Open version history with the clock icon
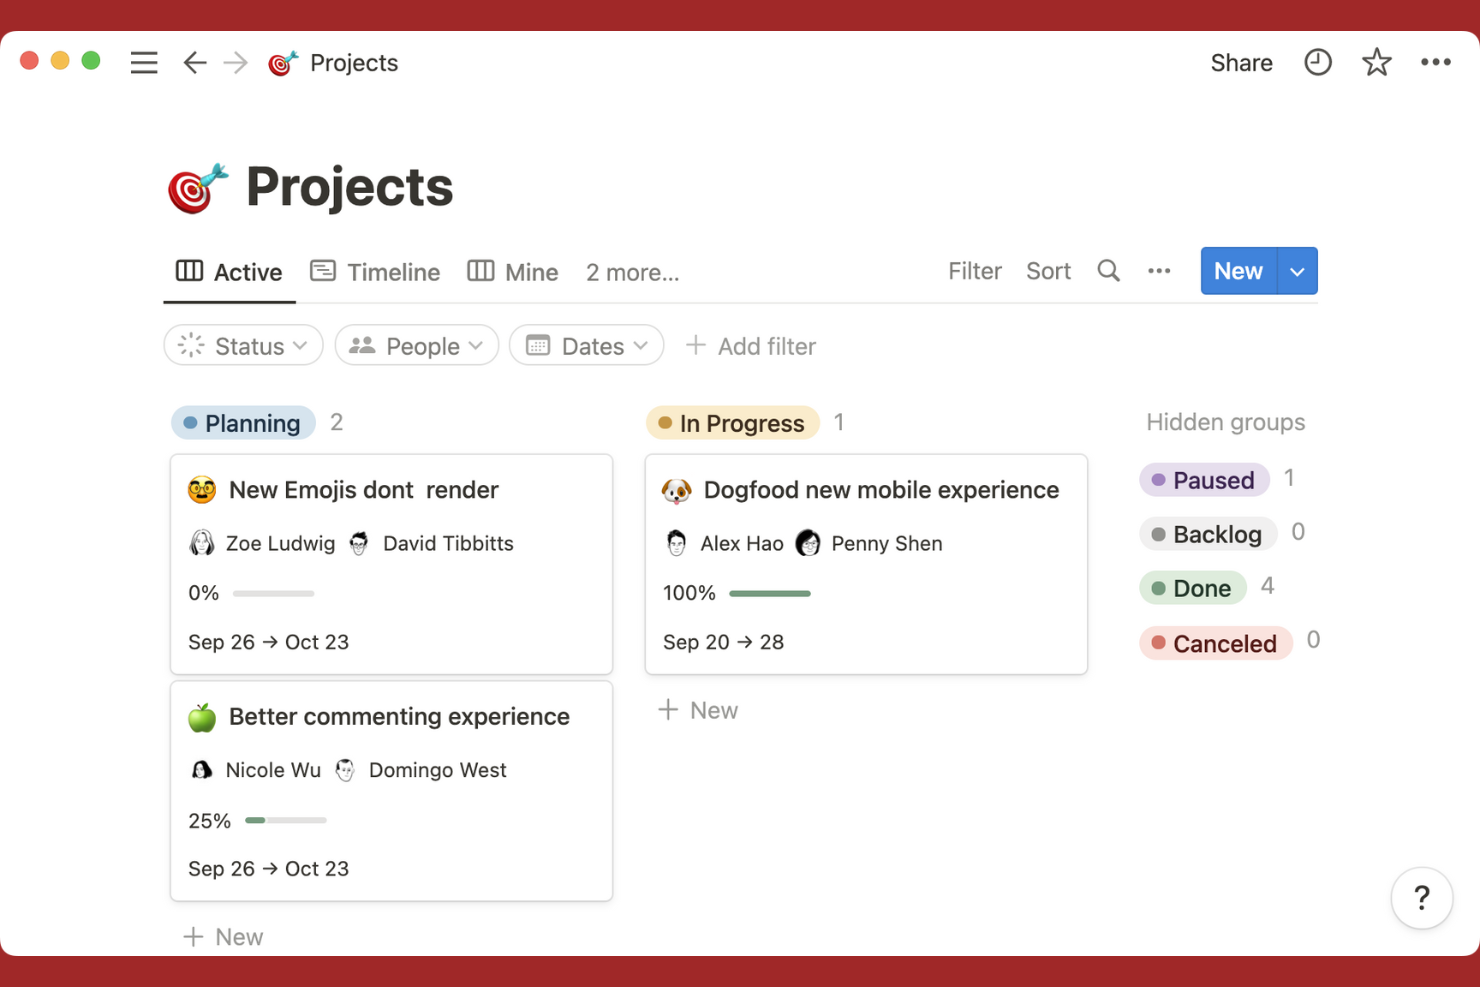1480x987 pixels. [1318, 62]
